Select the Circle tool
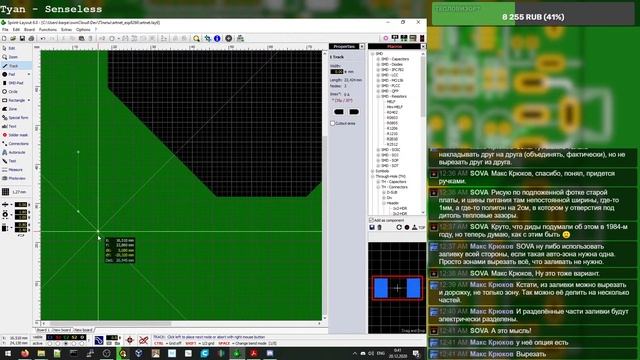Image resolution: width=640 pixels, height=360 pixels. click(x=16, y=91)
